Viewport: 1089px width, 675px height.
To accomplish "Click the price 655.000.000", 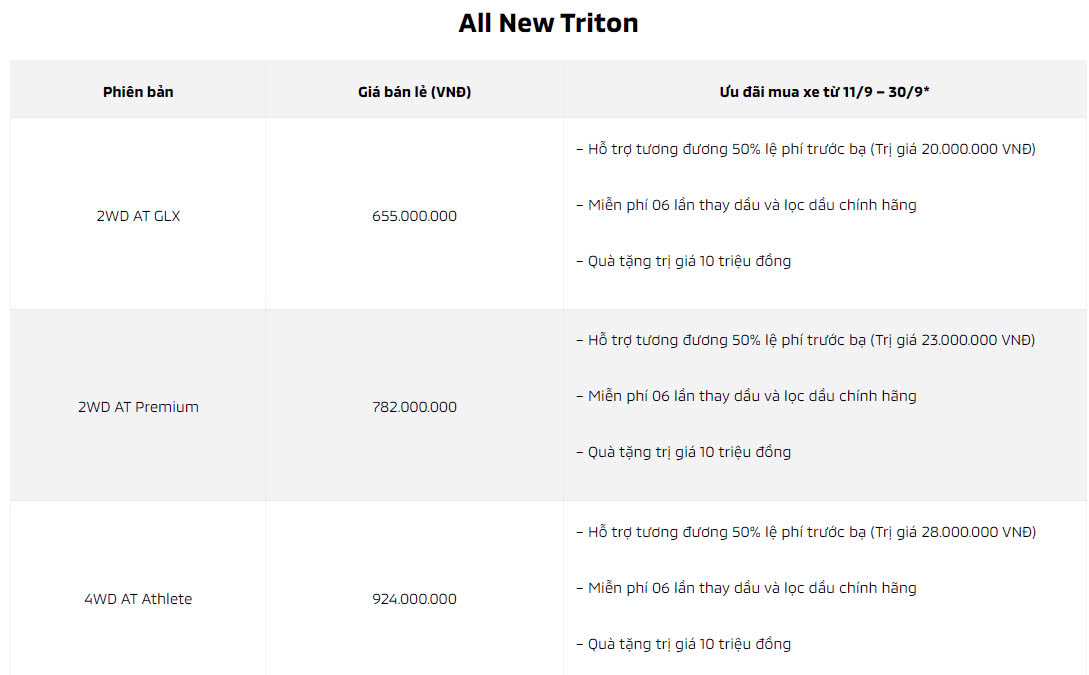I will 414,216.
